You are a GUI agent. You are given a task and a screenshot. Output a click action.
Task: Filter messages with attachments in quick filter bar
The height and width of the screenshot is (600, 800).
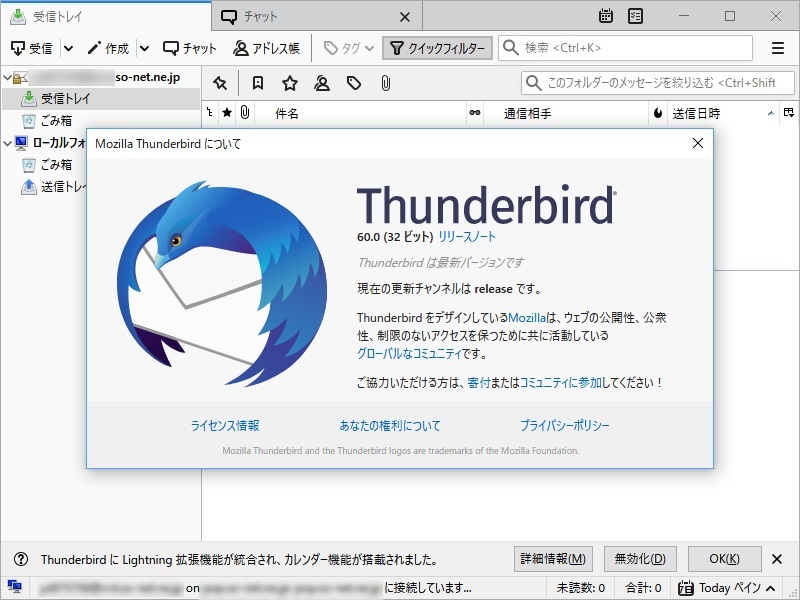[387, 83]
